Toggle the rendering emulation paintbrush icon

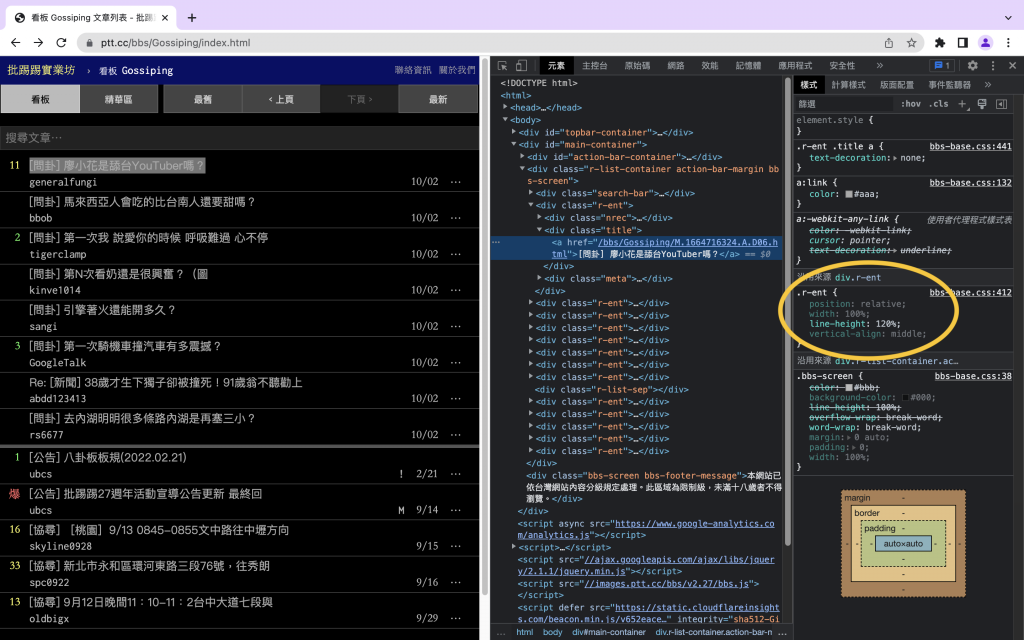[982, 104]
